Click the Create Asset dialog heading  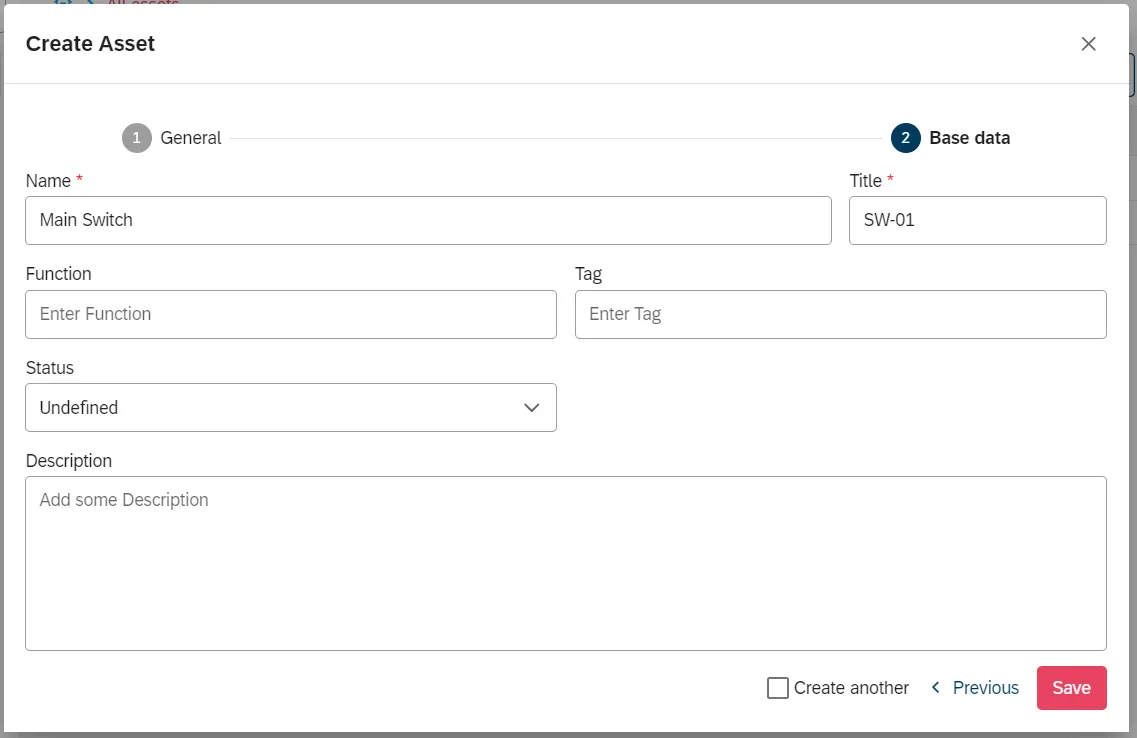(91, 43)
